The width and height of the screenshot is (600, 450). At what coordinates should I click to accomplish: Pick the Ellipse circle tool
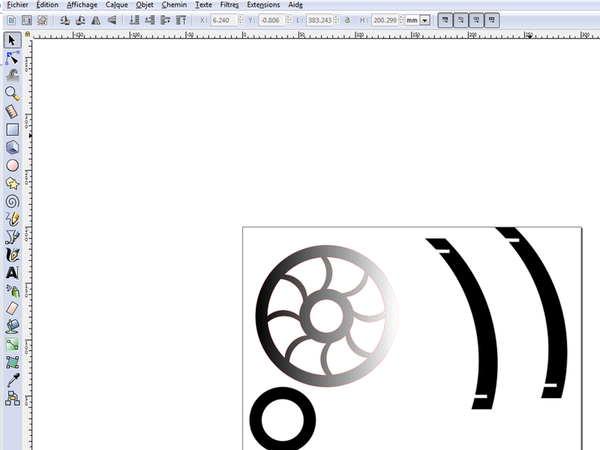pyautogui.click(x=12, y=165)
